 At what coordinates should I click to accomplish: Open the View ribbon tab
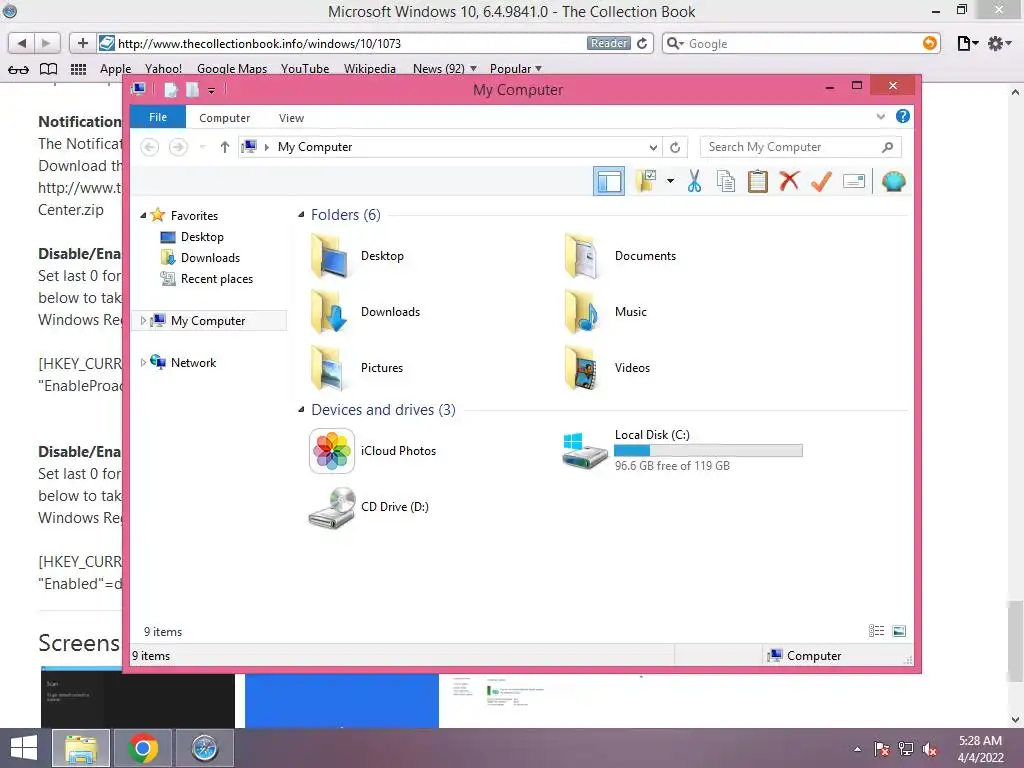click(291, 118)
